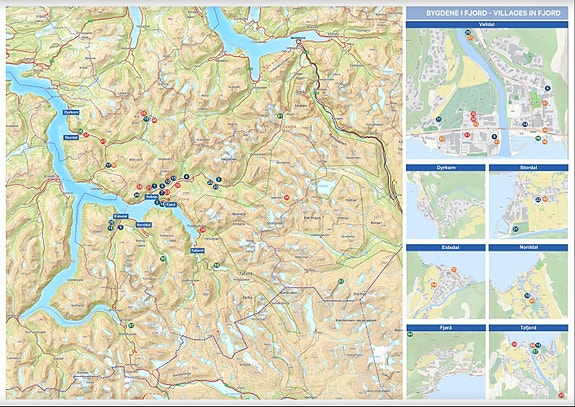Click the Stordal label on the main map
The image size is (575, 407).
point(71,138)
